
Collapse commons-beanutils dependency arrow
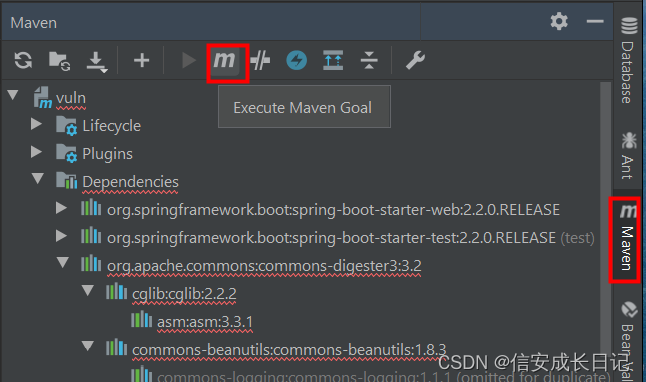coord(88,346)
